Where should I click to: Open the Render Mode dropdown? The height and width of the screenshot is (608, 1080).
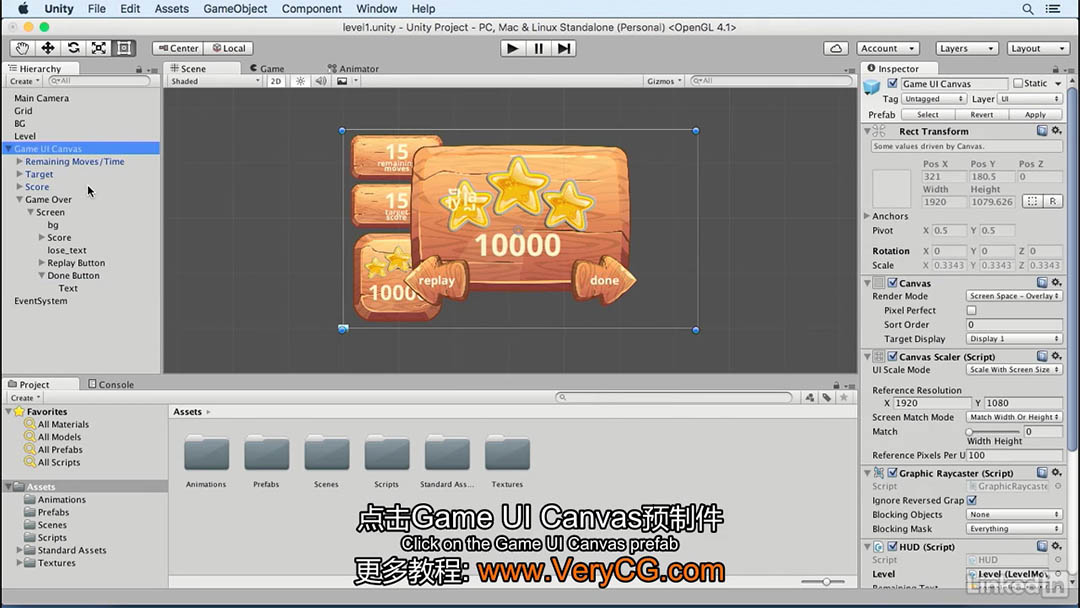[1014, 296]
